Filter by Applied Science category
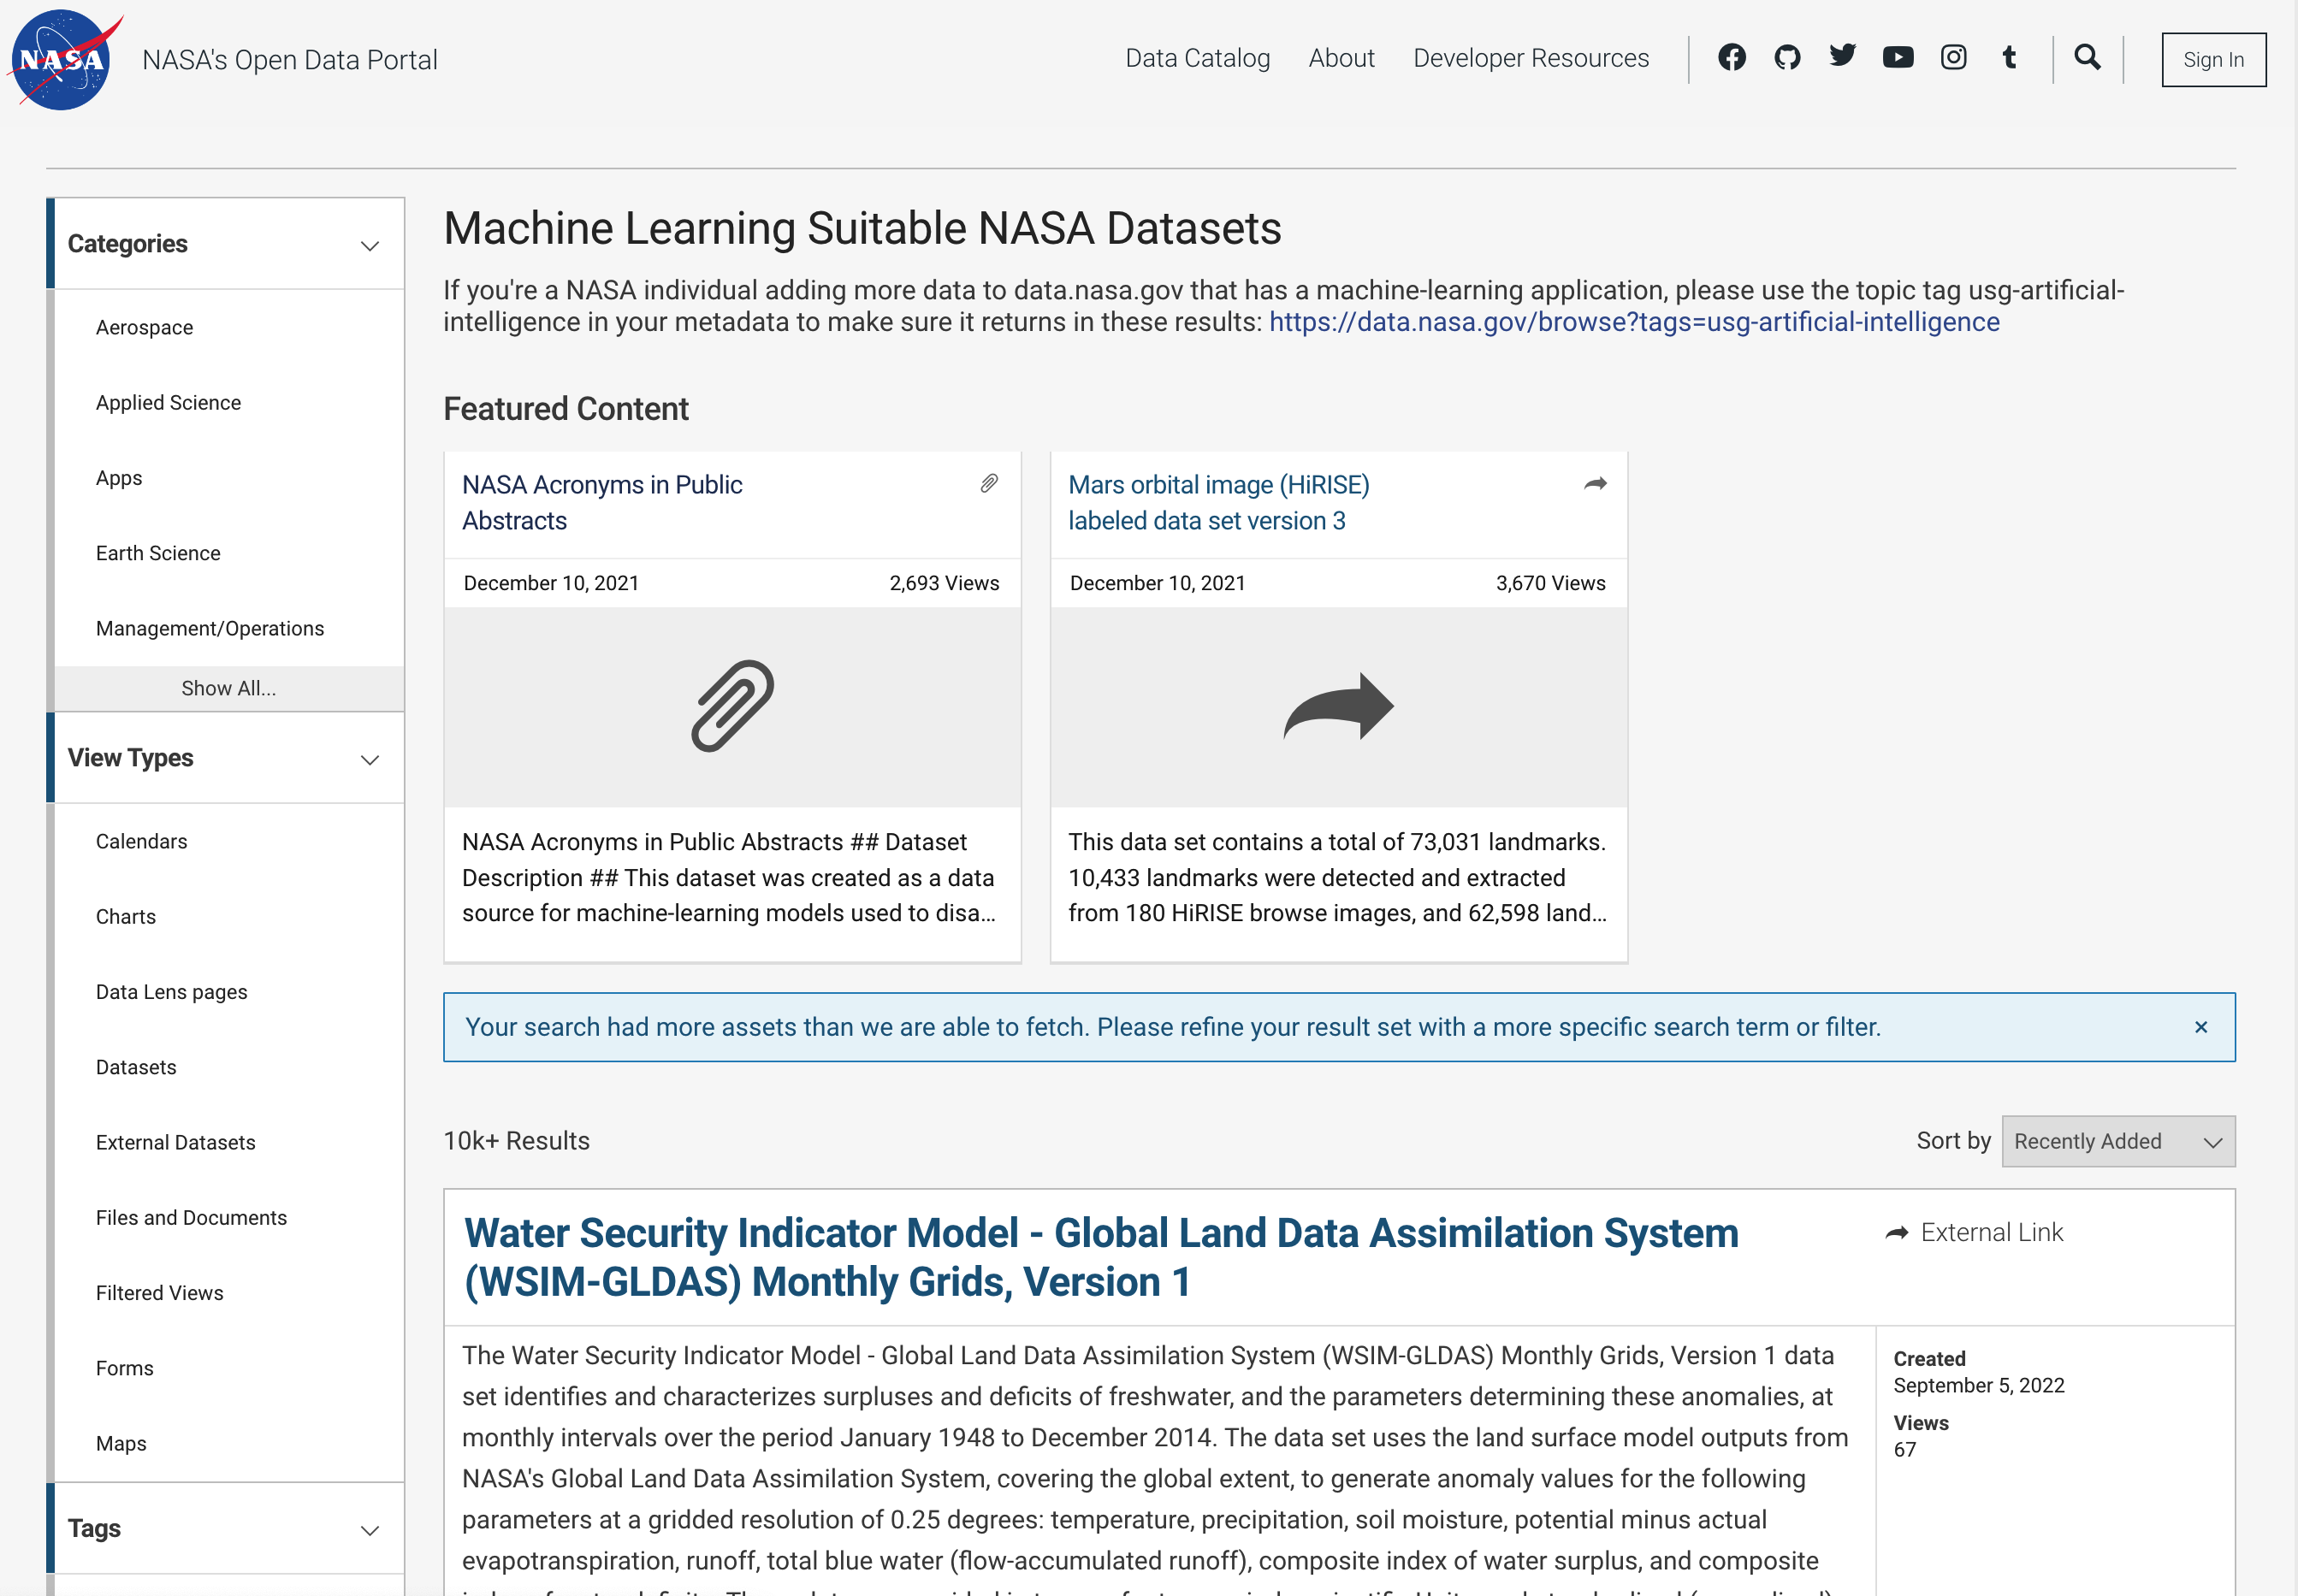 168,402
